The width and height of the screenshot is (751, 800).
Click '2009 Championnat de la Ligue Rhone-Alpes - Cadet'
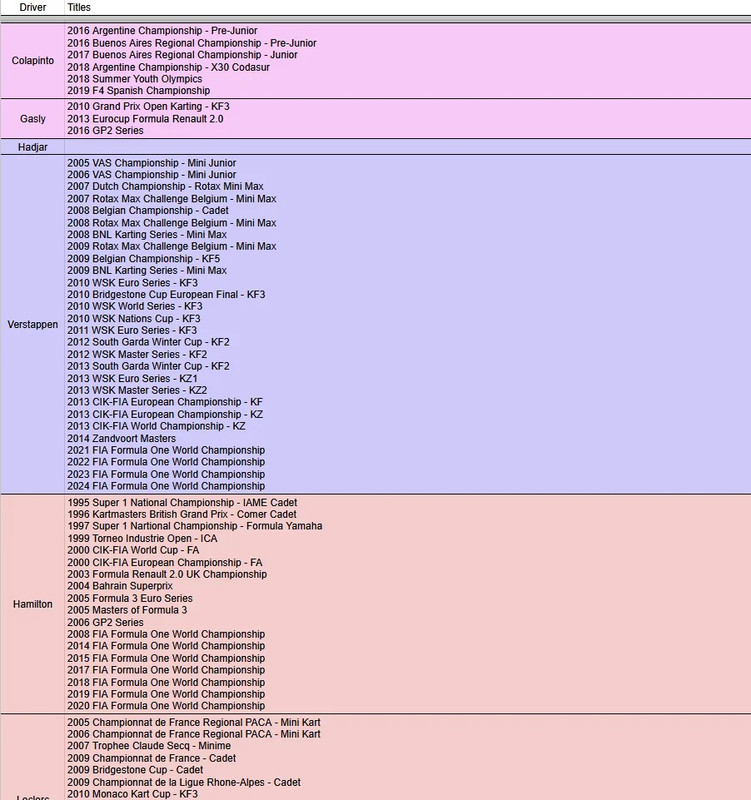pos(184,782)
